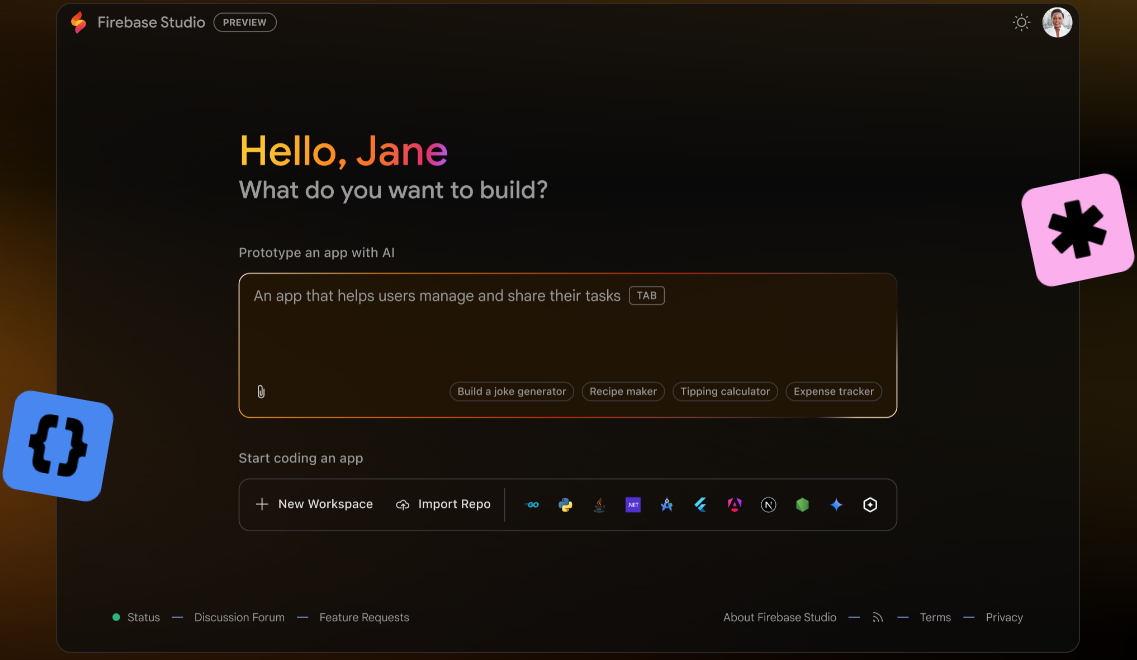The image size is (1137, 660).
Task: Click the Firebase Studio title text
Action: coord(151,22)
